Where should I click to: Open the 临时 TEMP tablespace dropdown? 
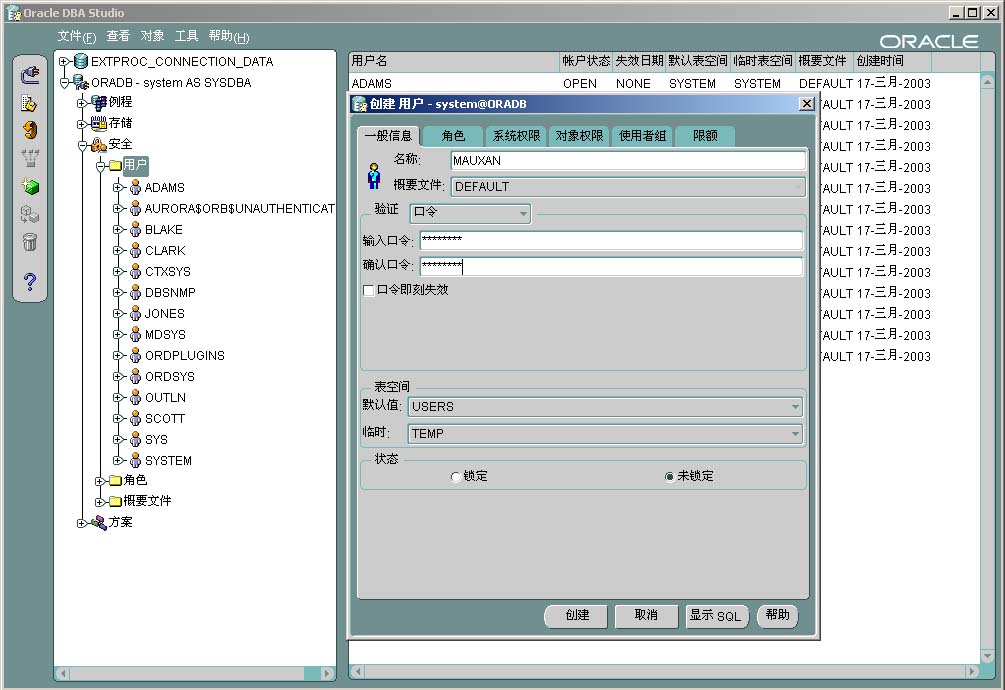click(x=605, y=434)
